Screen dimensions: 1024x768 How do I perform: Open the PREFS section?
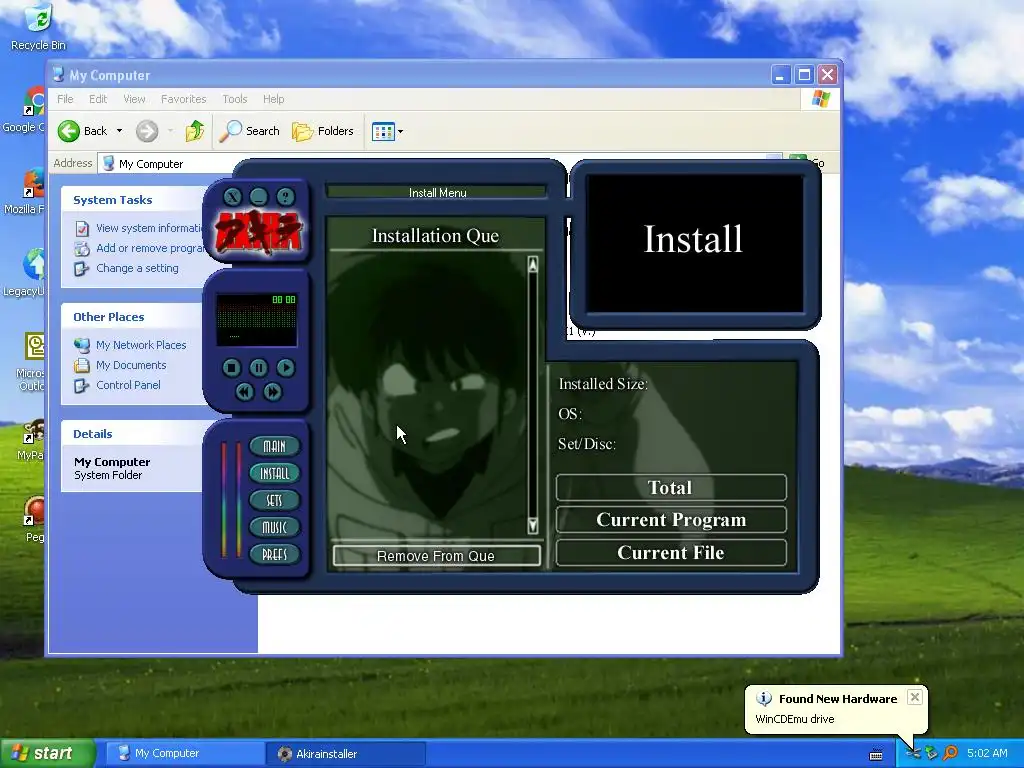point(274,554)
